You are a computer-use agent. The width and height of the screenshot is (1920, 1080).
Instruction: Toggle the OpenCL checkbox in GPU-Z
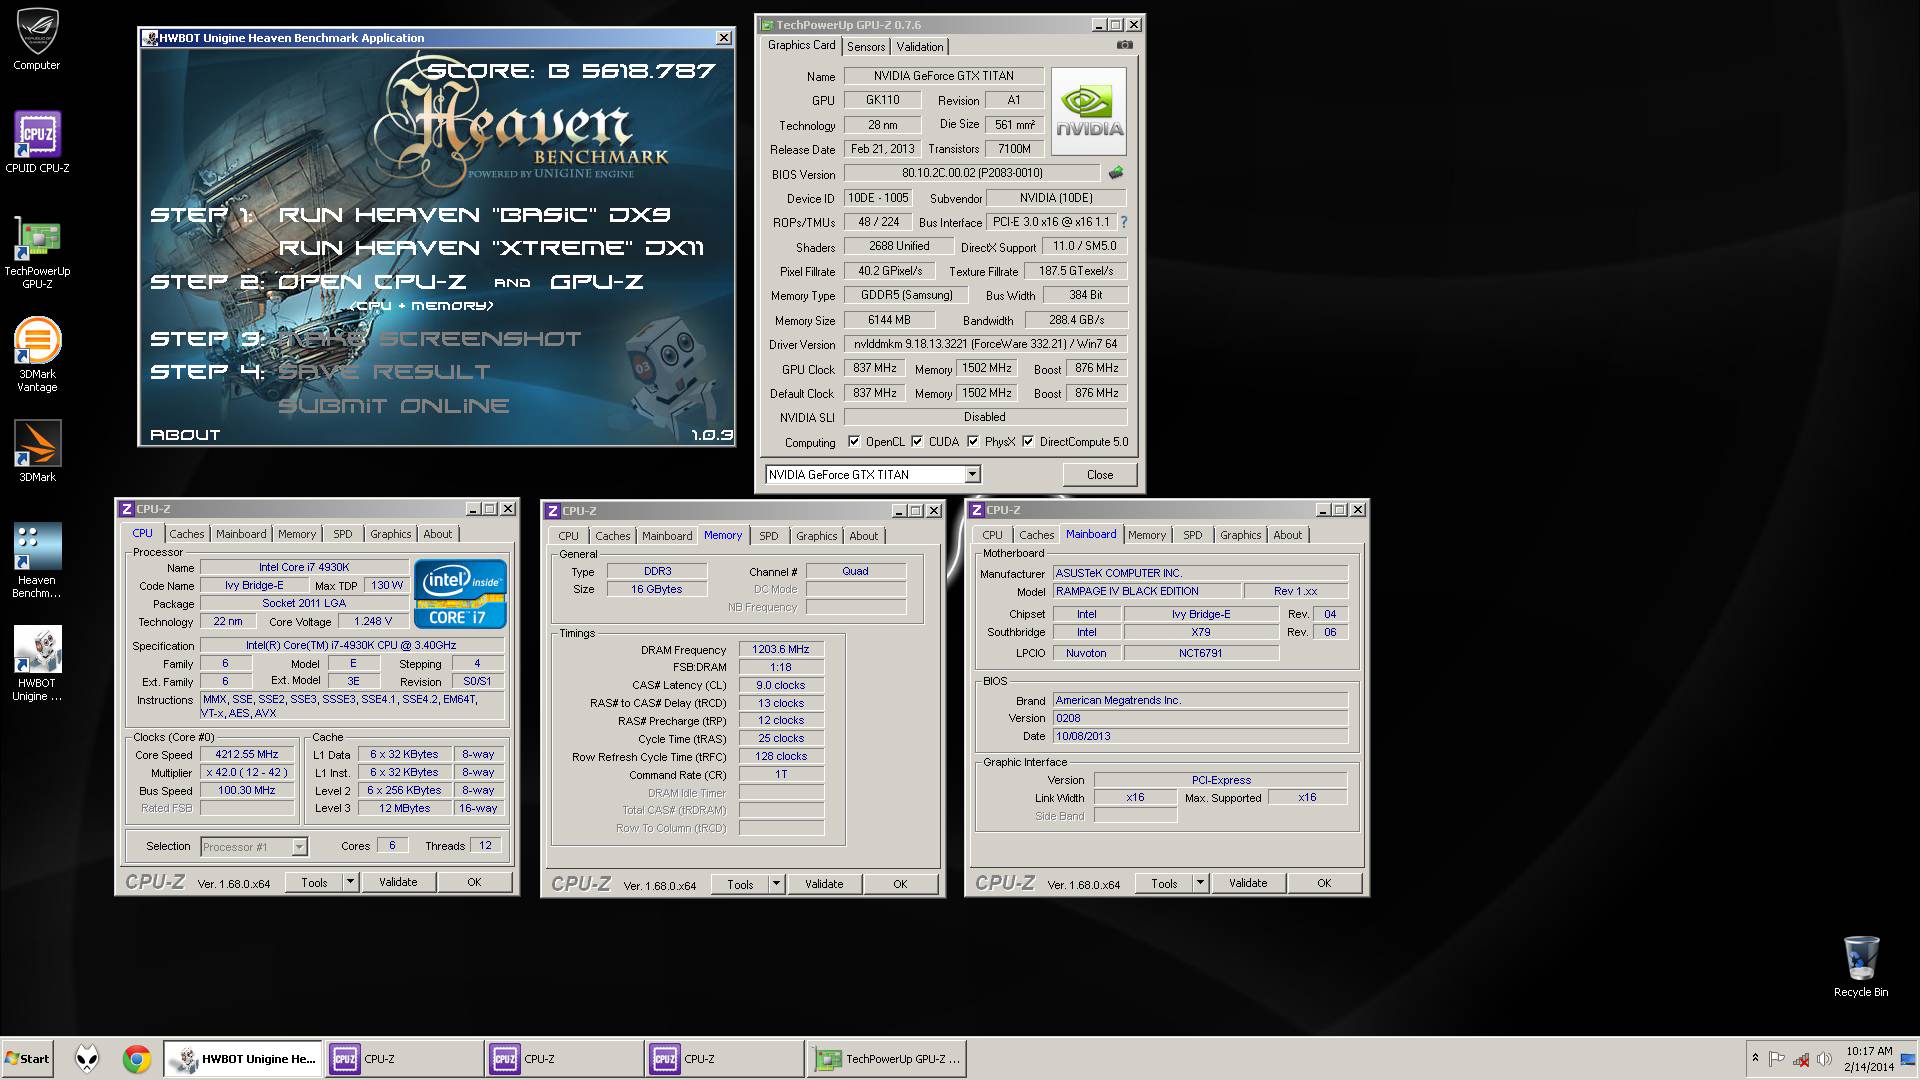(x=854, y=441)
